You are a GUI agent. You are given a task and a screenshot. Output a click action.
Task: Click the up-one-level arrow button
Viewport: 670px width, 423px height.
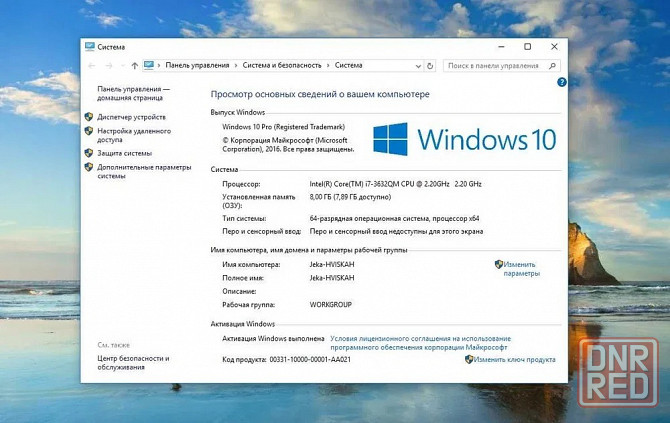(132, 65)
